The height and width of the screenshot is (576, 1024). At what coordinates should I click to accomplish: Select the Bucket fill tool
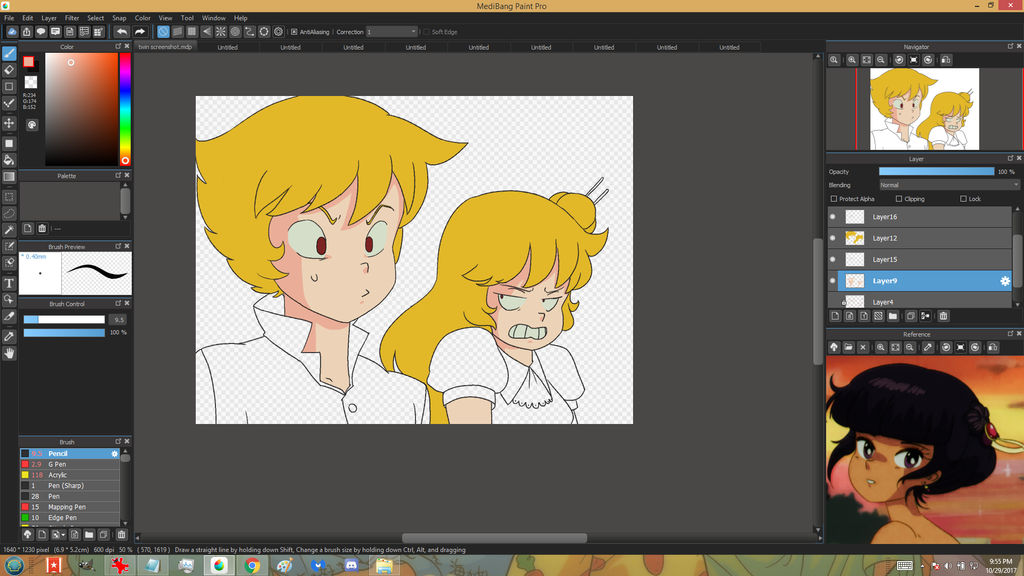point(9,160)
